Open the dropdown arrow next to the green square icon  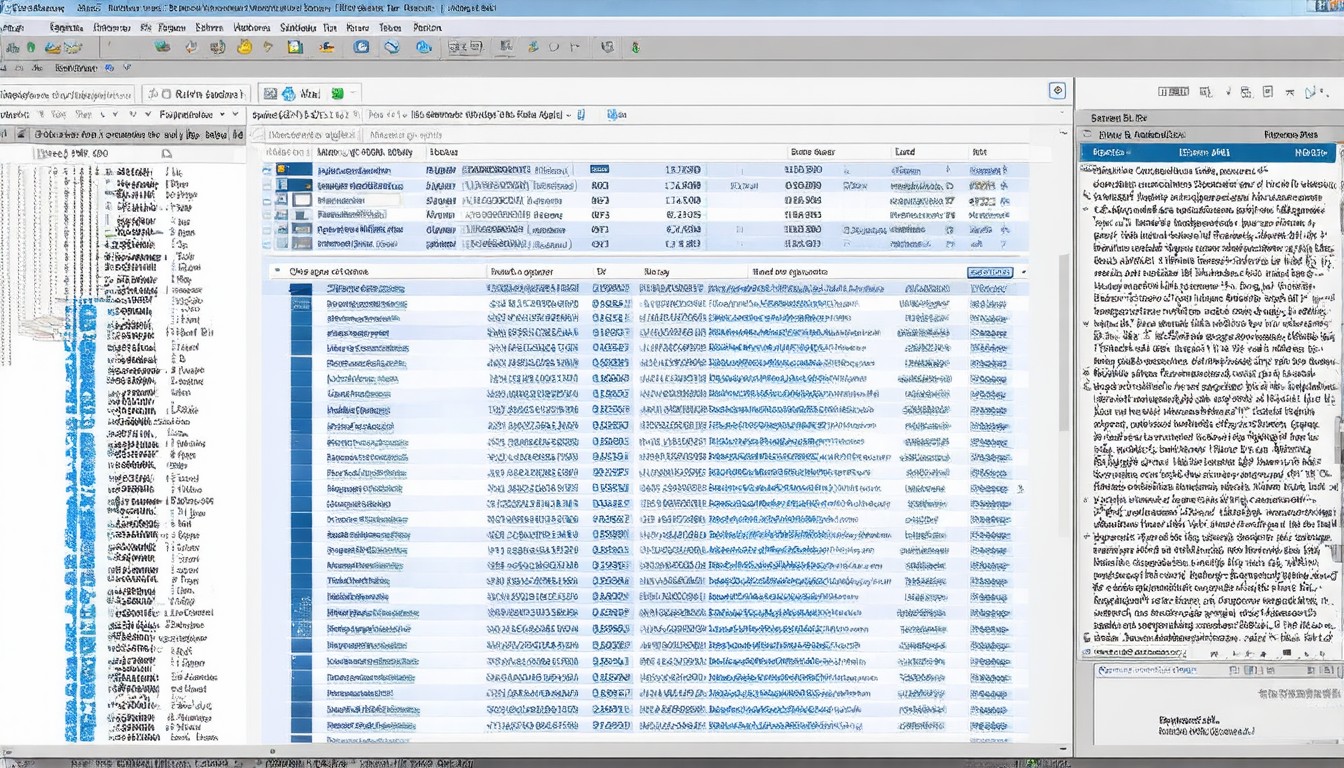tap(353, 93)
